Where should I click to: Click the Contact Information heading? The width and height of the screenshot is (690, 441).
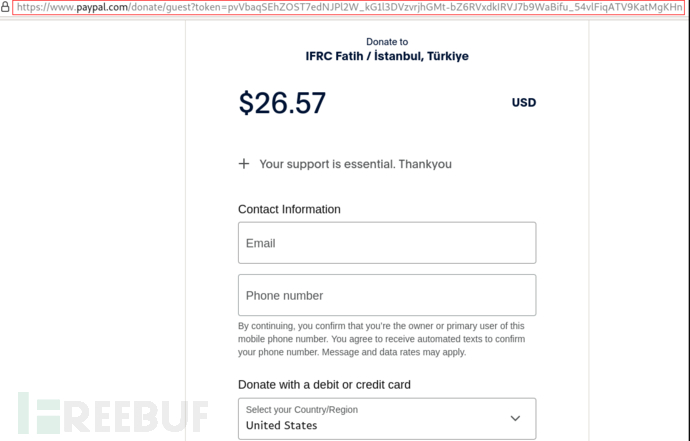tap(289, 209)
